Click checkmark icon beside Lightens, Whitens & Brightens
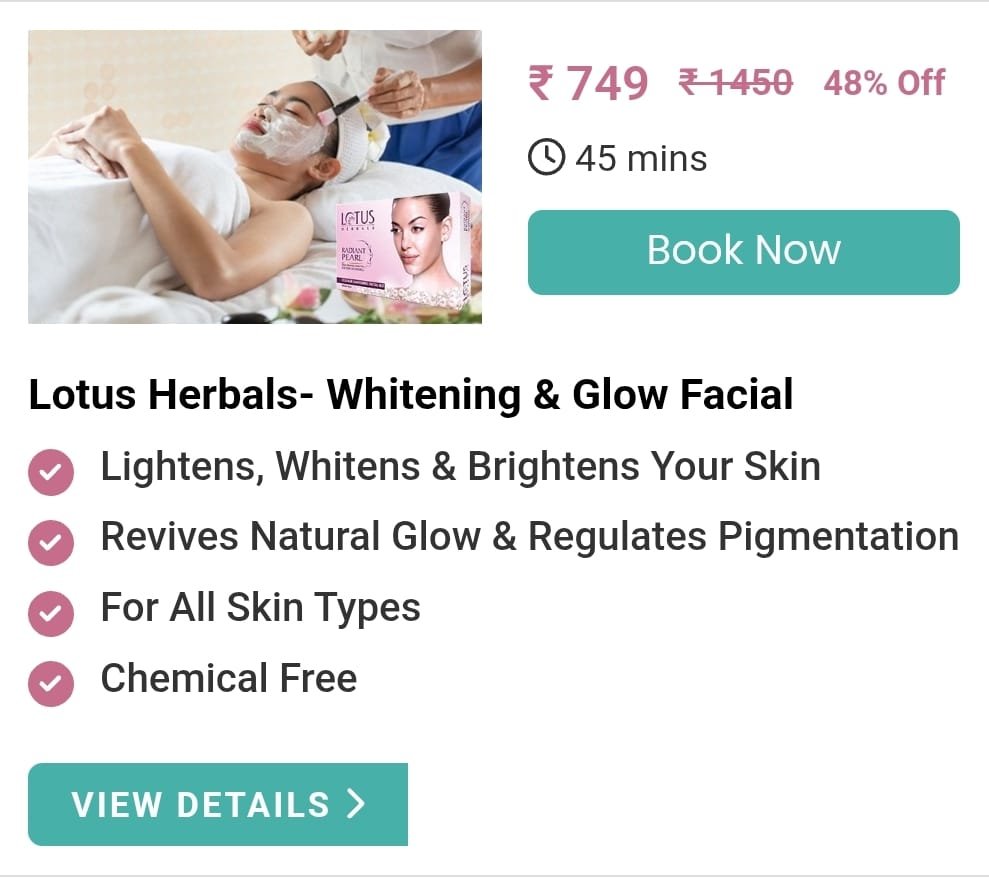Screen dimensions: 989x878 pos(51,472)
